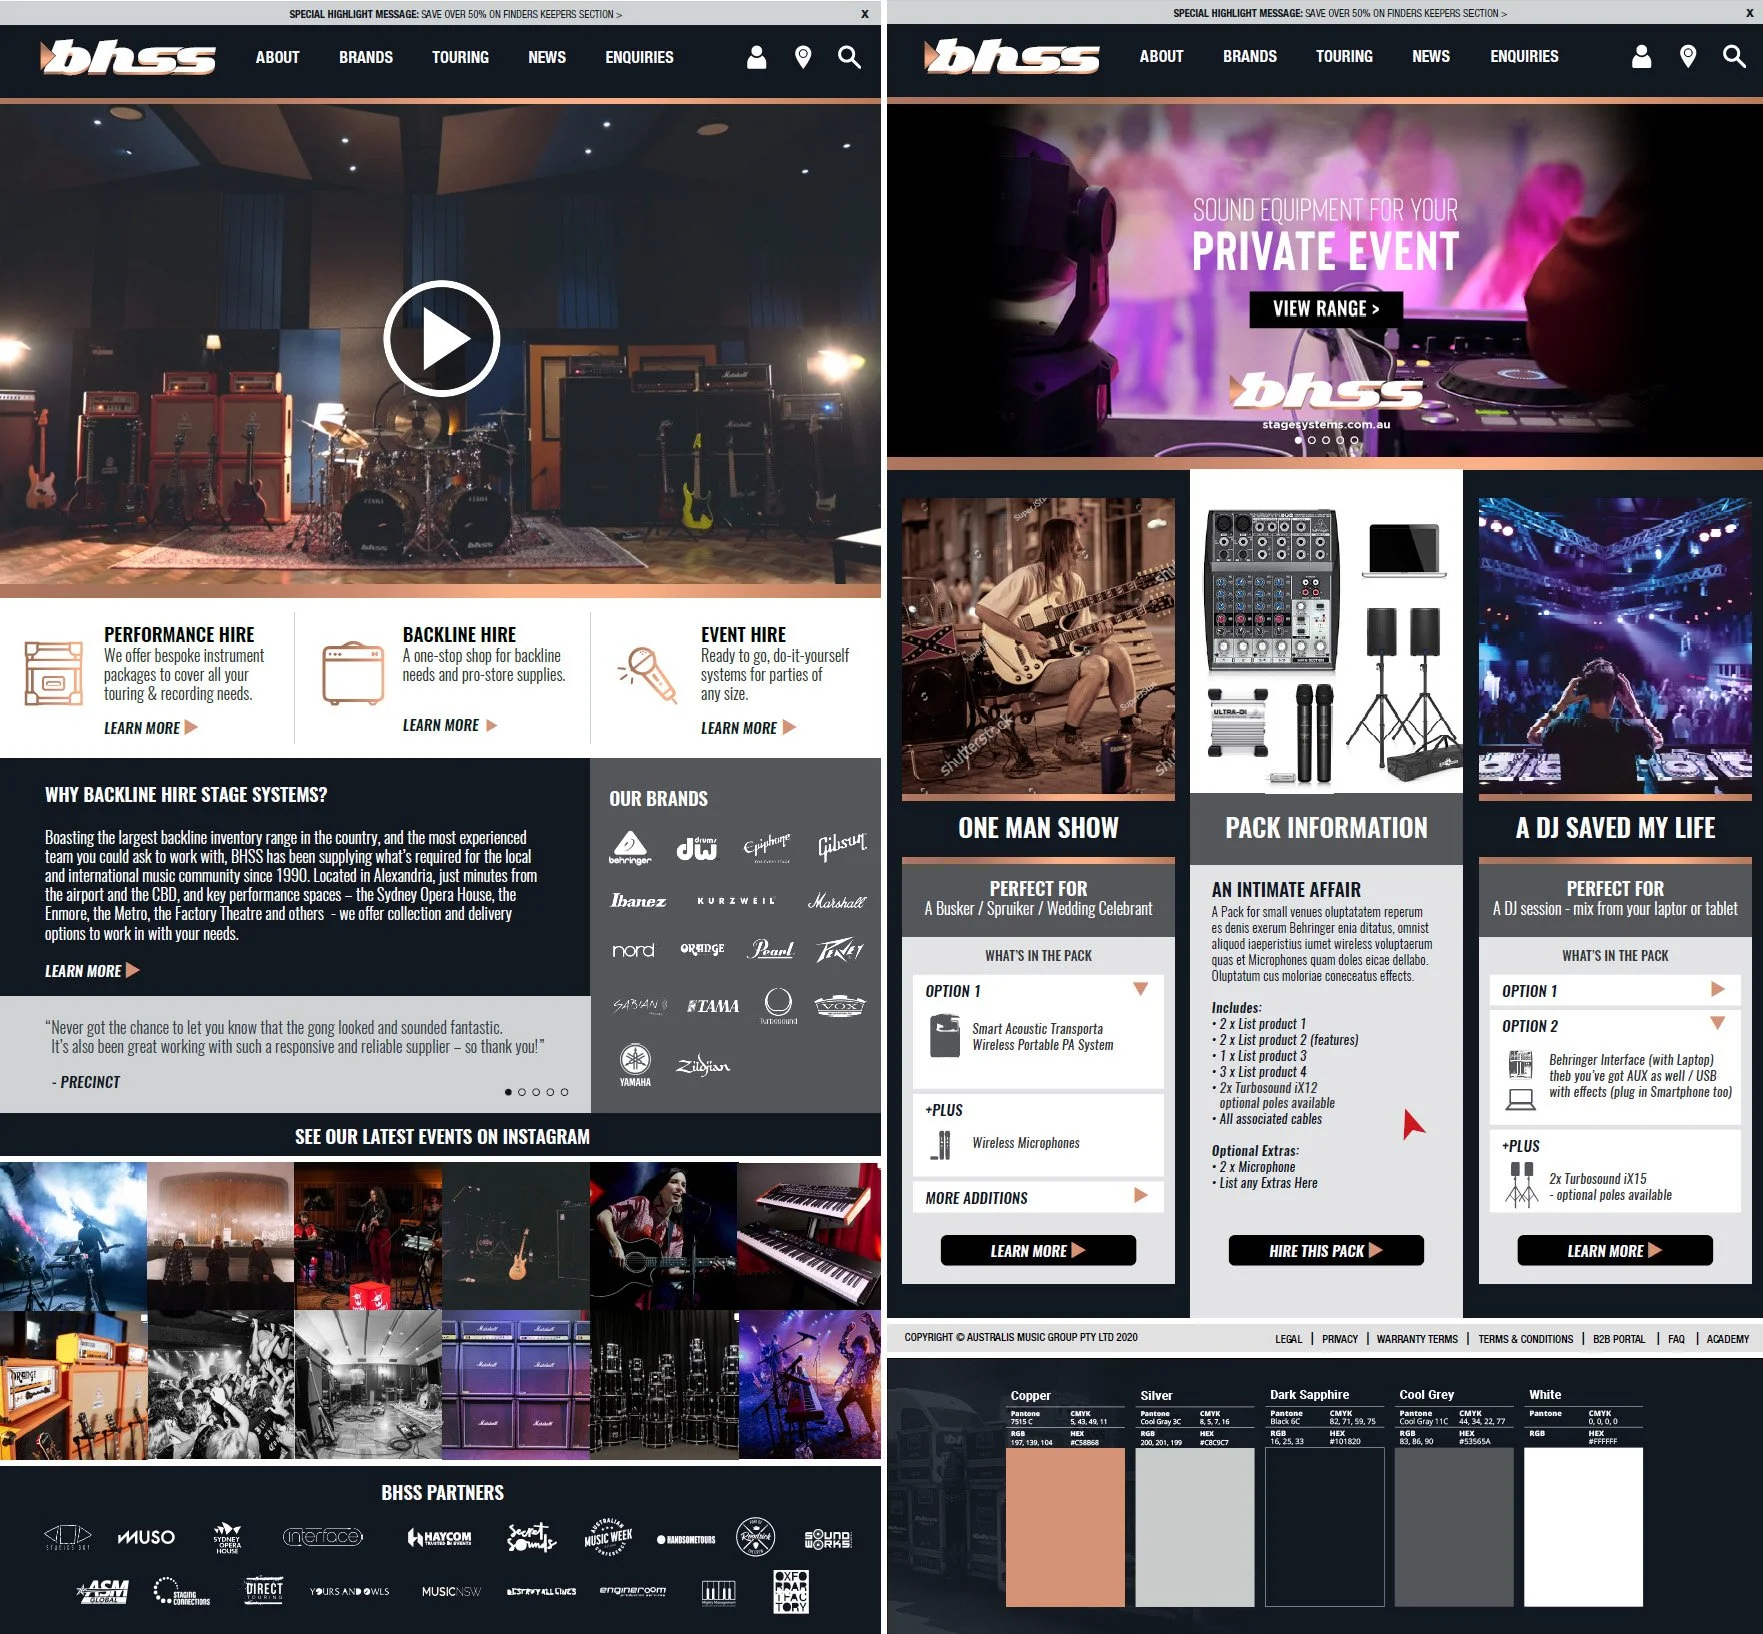
Task: Open the B2B PORTAL footer link
Action: point(1618,1339)
